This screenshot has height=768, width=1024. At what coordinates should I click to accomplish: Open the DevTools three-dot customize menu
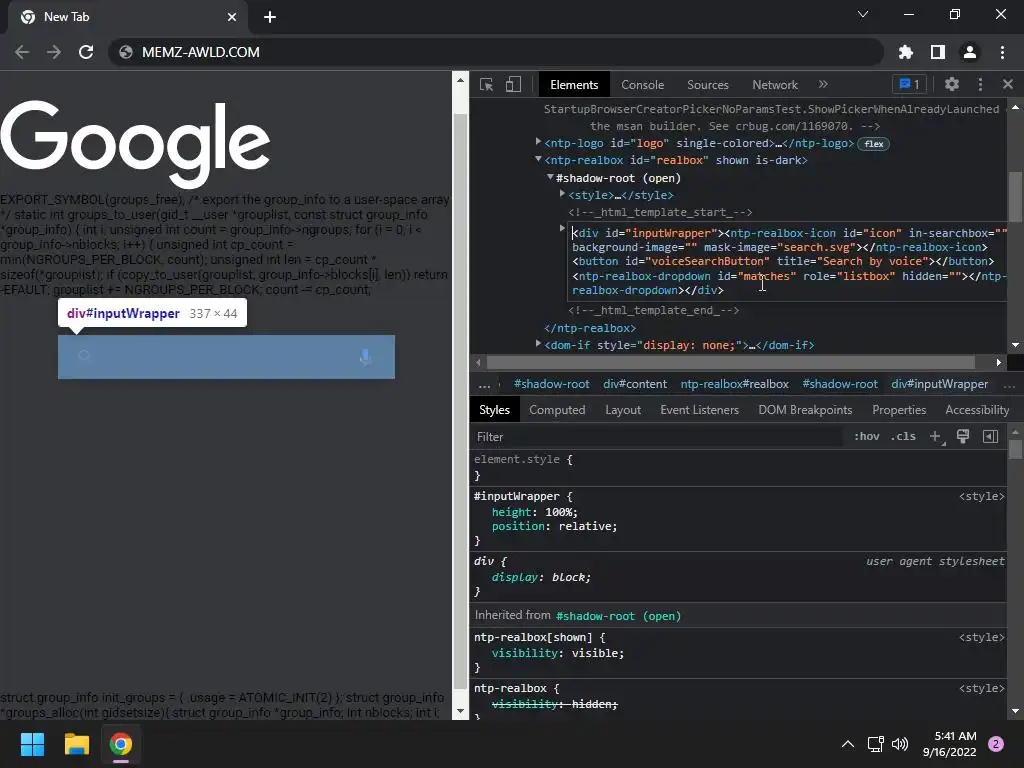pyautogui.click(x=980, y=84)
